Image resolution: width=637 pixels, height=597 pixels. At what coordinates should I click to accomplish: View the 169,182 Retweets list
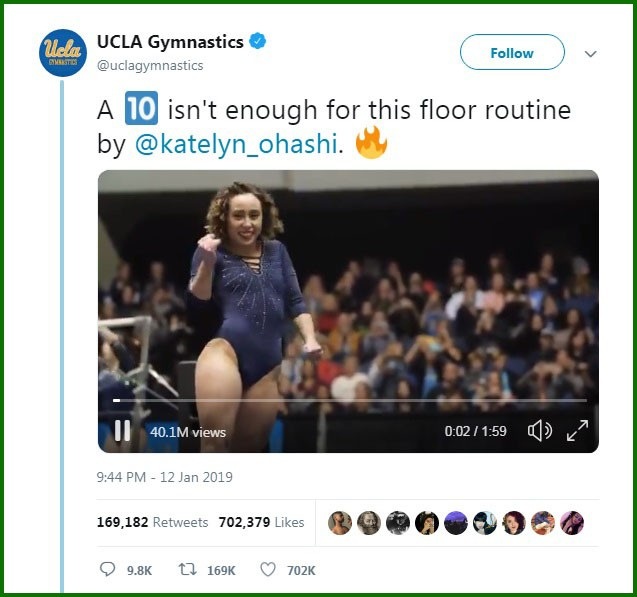[x=152, y=522]
